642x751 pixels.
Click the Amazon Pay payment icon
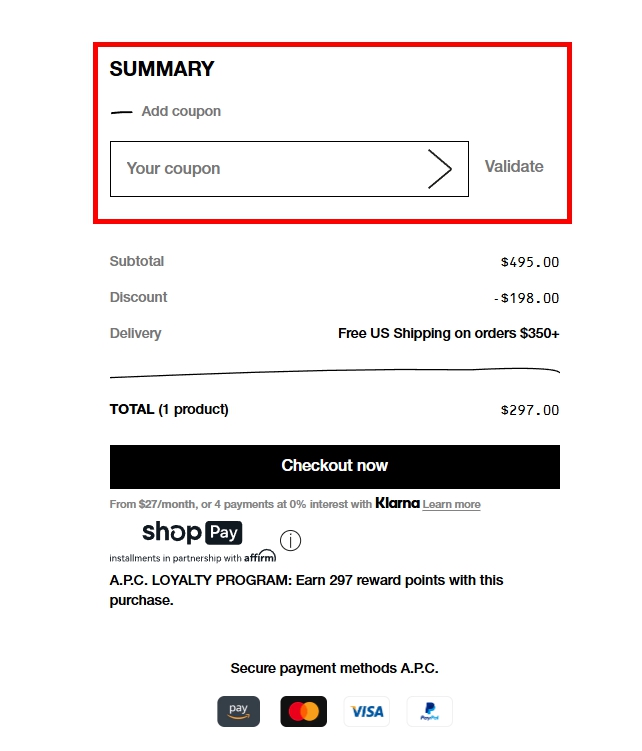pos(238,711)
